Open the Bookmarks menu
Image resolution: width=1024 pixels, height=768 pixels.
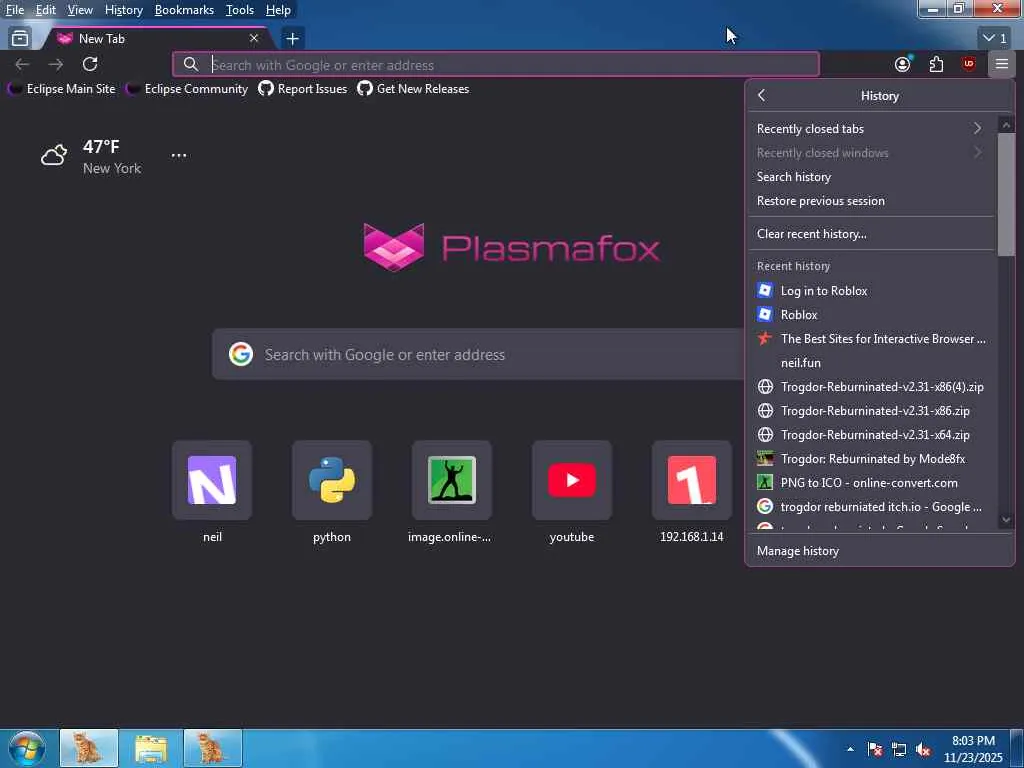[x=184, y=10]
